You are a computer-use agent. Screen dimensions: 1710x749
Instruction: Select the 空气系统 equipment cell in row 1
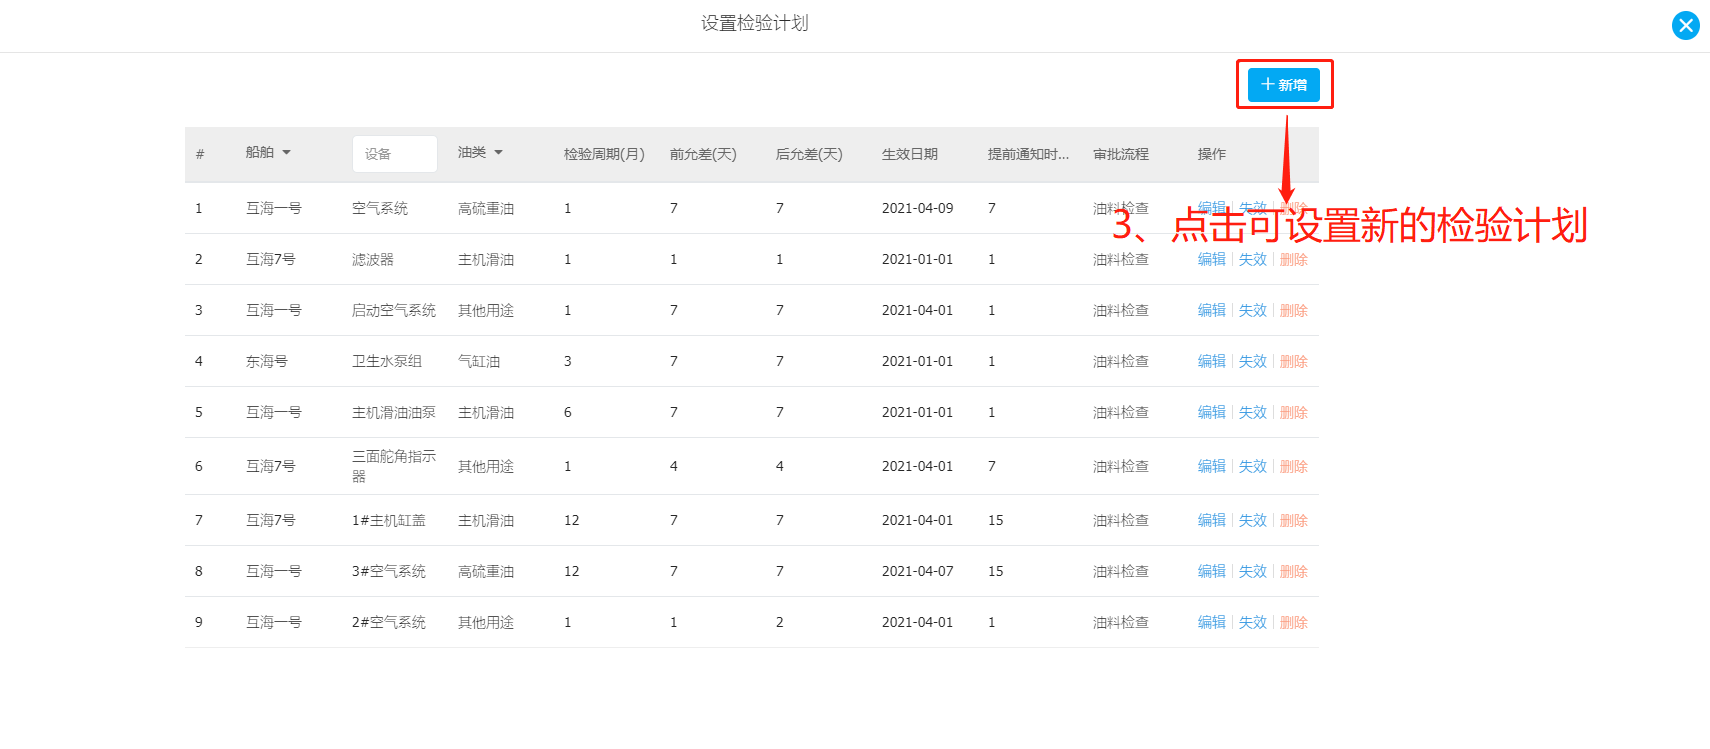380,208
